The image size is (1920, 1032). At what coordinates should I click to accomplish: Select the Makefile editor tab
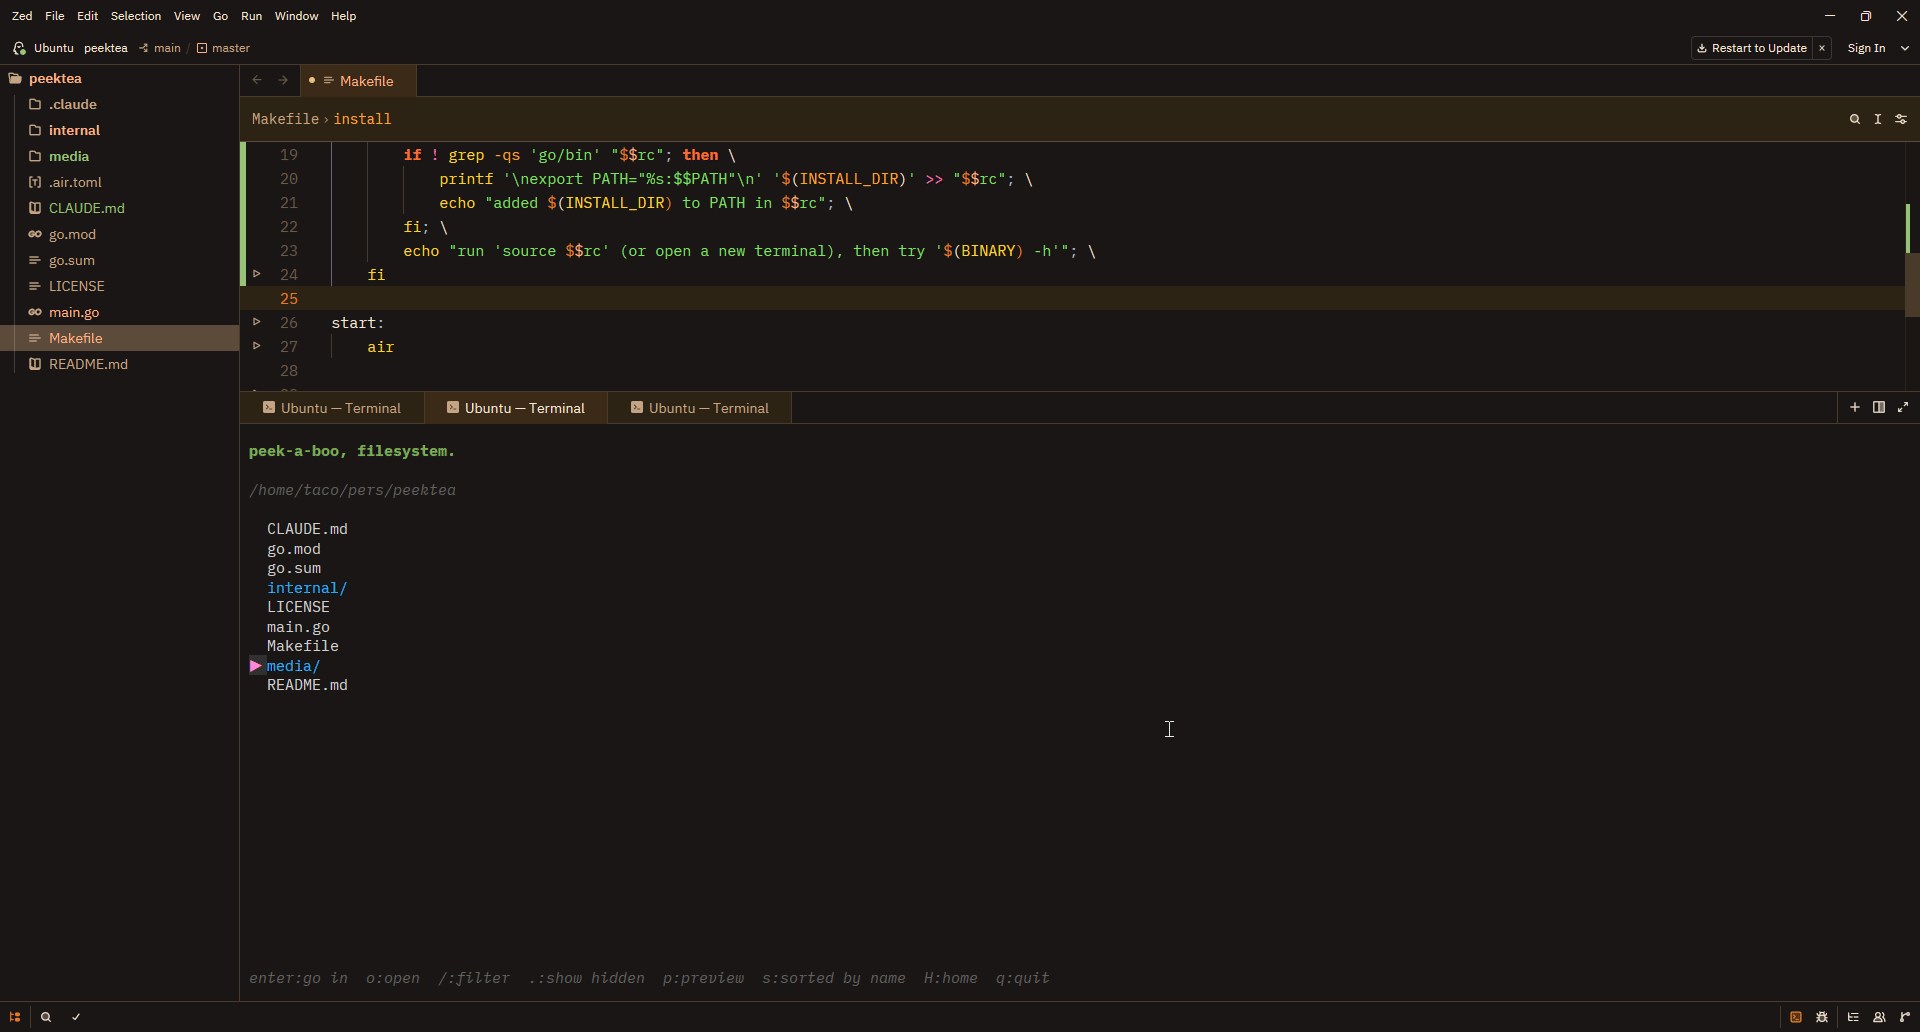click(x=358, y=81)
